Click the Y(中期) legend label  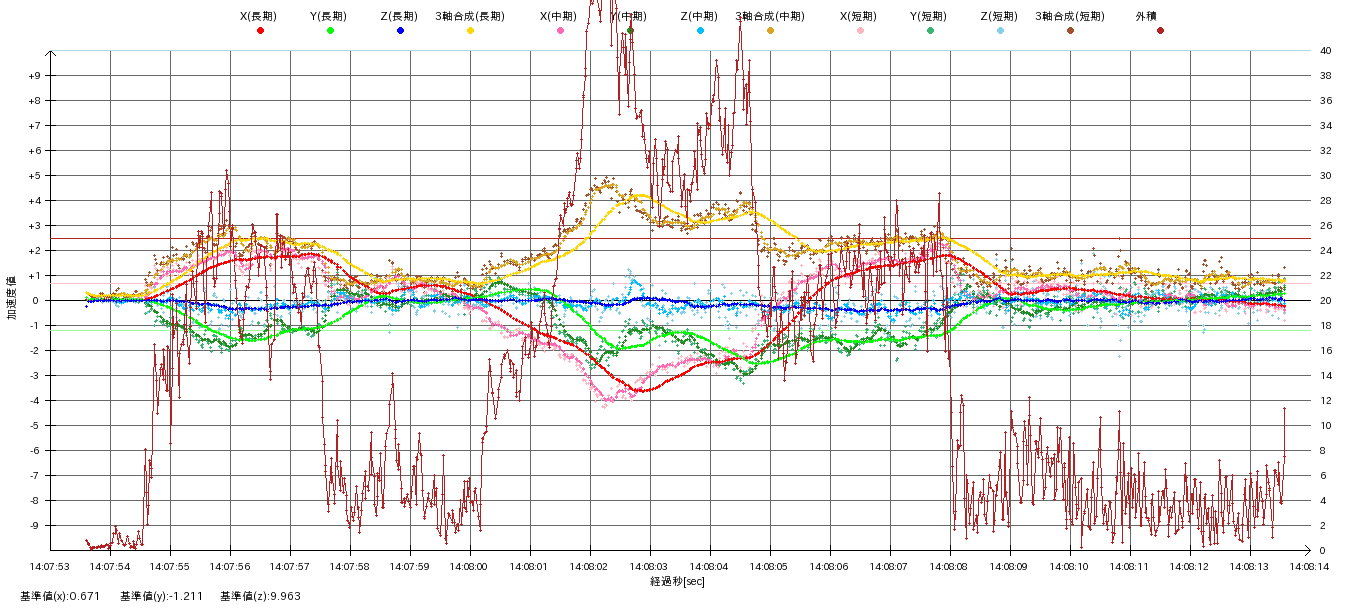[x=630, y=16]
